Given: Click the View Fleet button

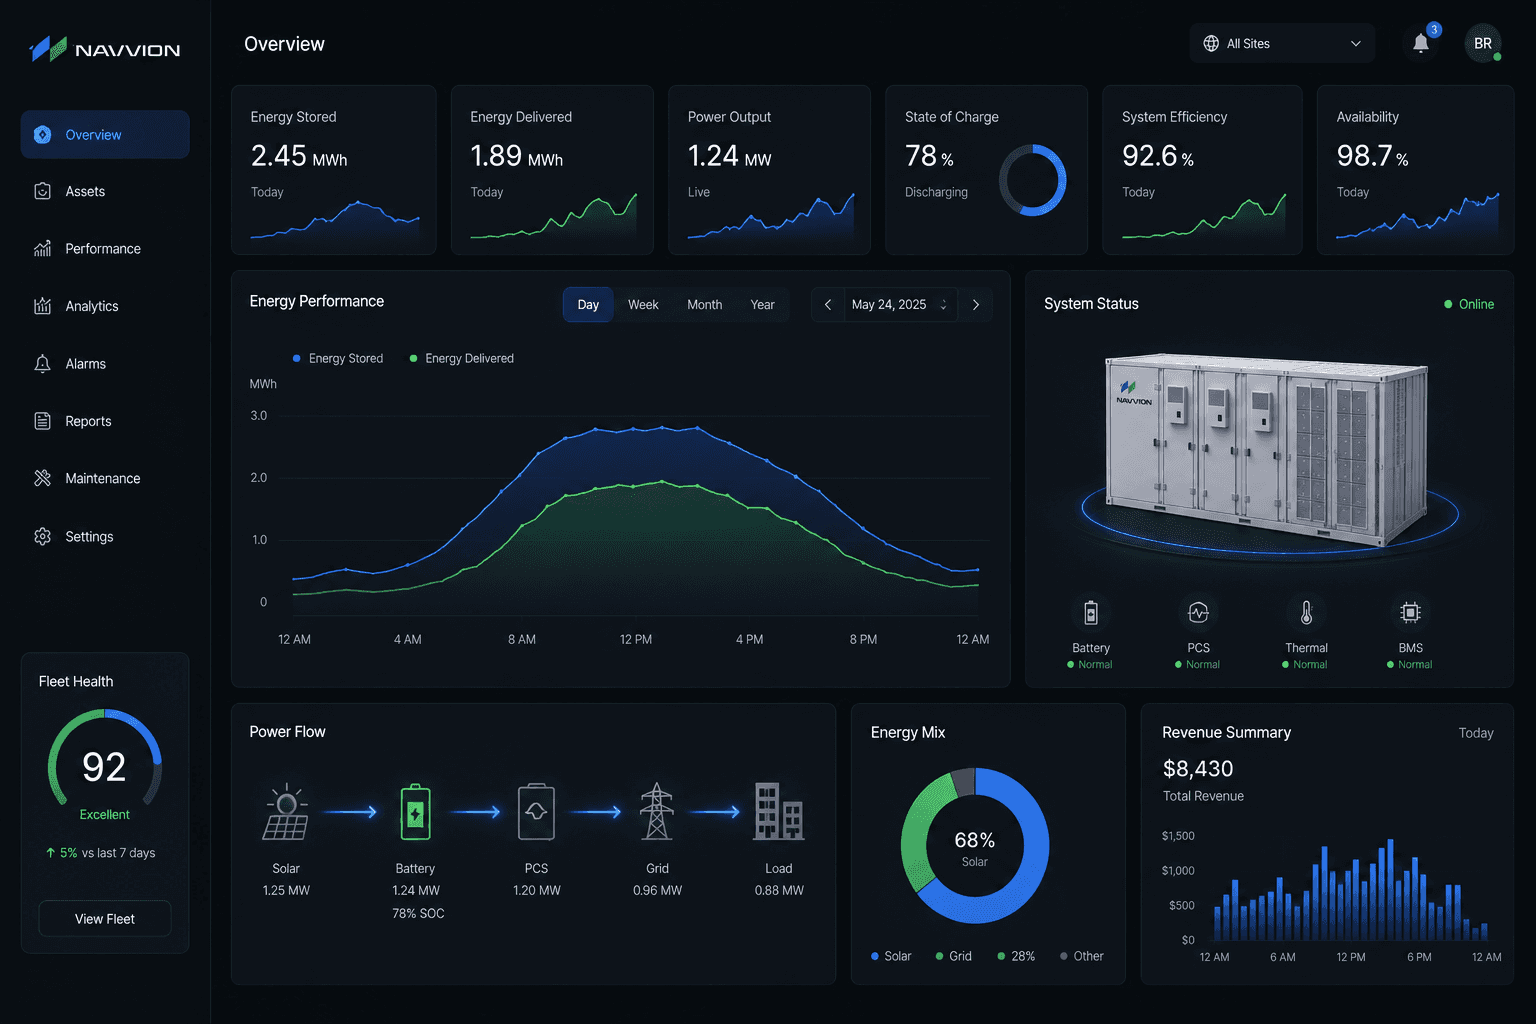Looking at the screenshot, I should tap(105, 919).
